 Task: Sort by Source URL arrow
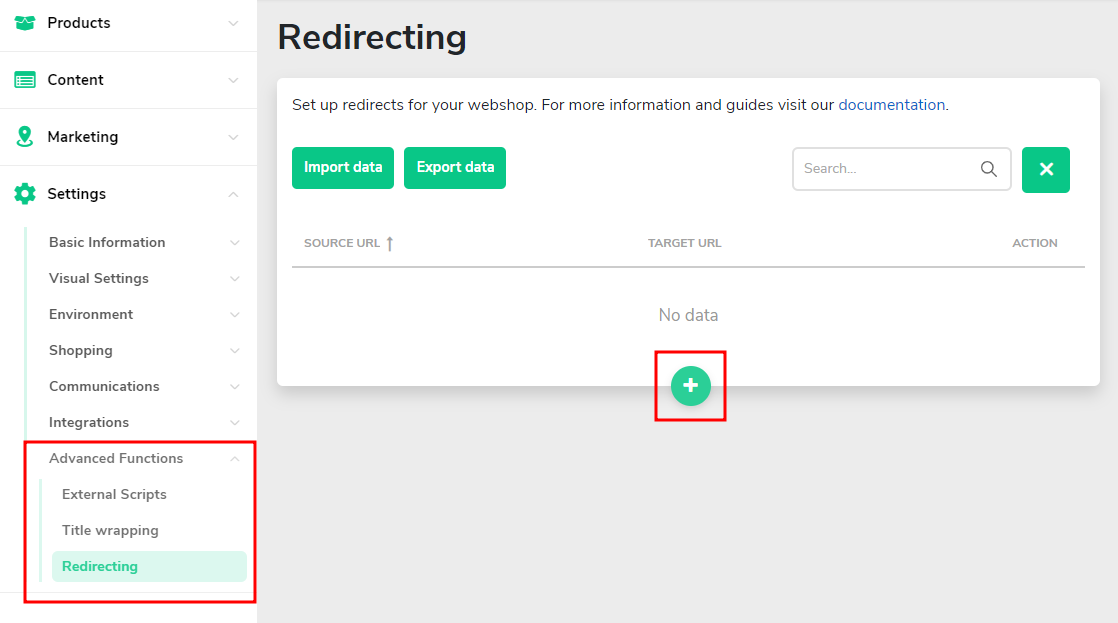tap(389, 244)
